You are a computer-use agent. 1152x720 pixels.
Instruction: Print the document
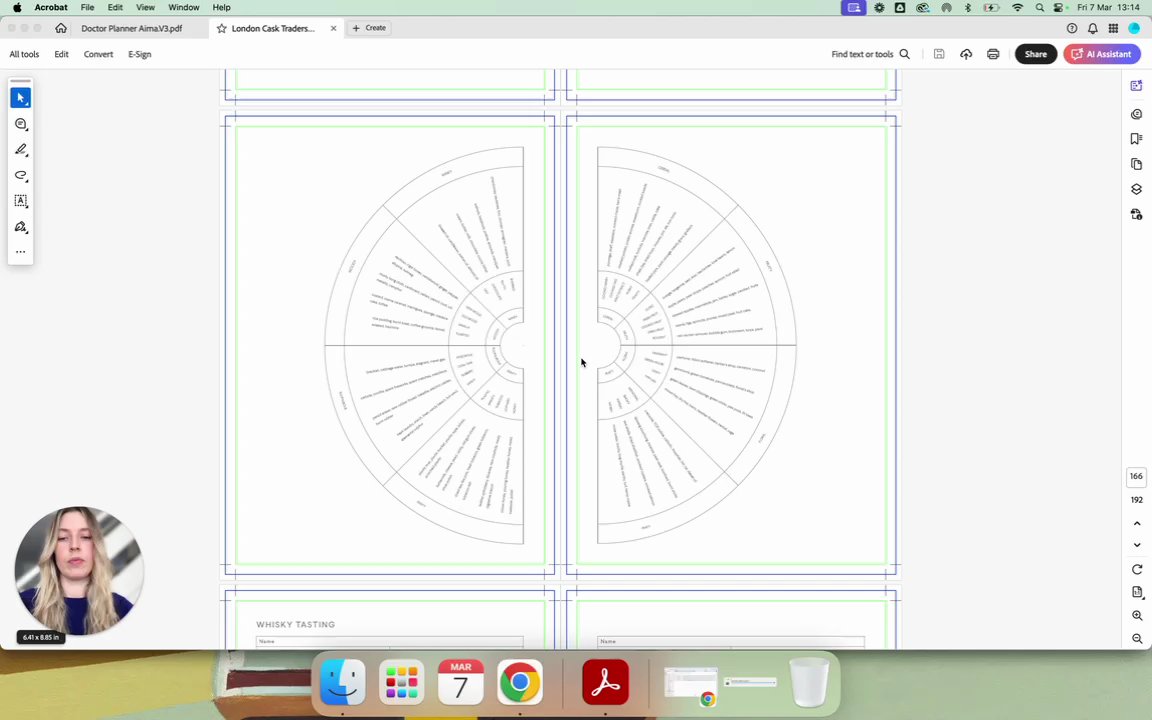coord(993,54)
